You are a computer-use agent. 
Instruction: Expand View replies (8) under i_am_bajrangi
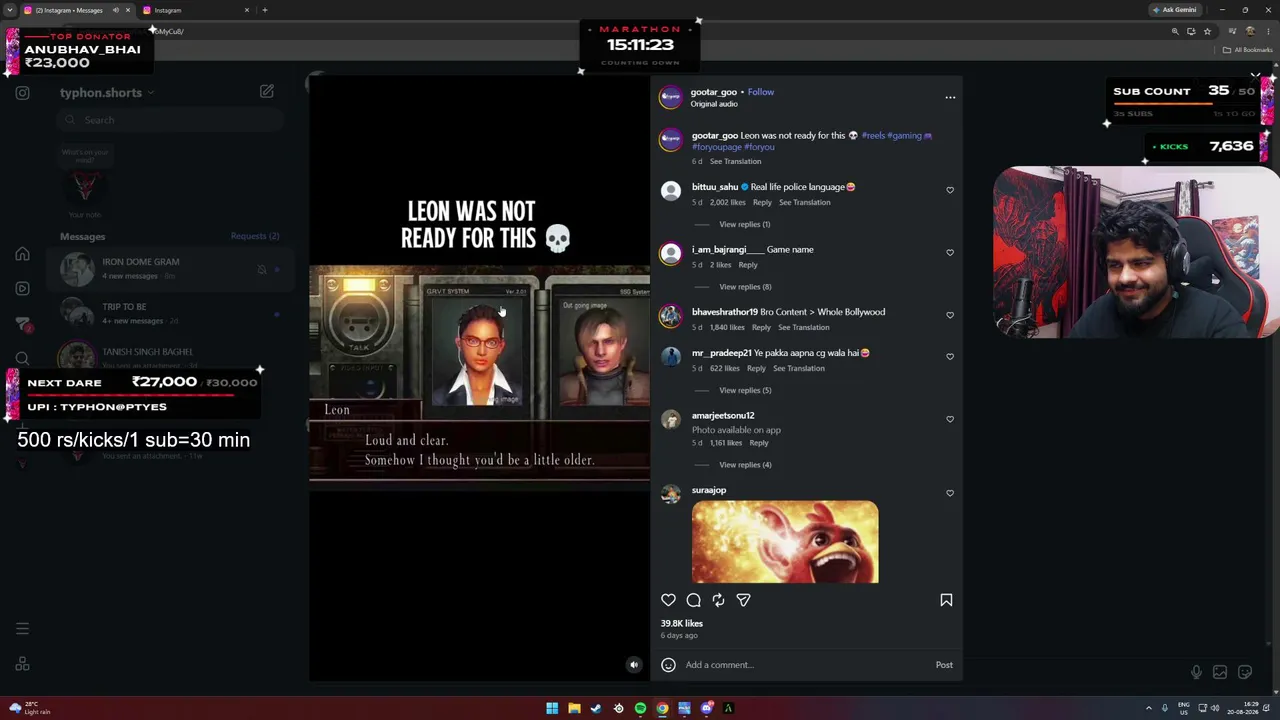coord(745,287)
